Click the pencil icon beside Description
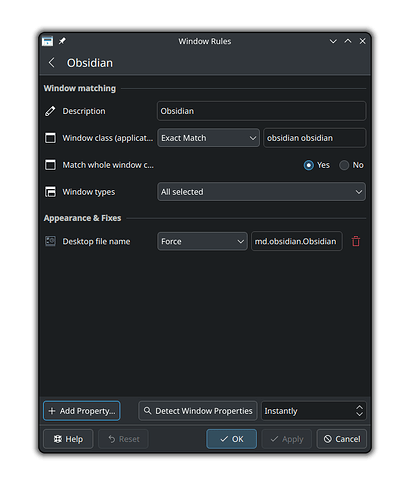The image size is (411, 500). click(50, 111)
